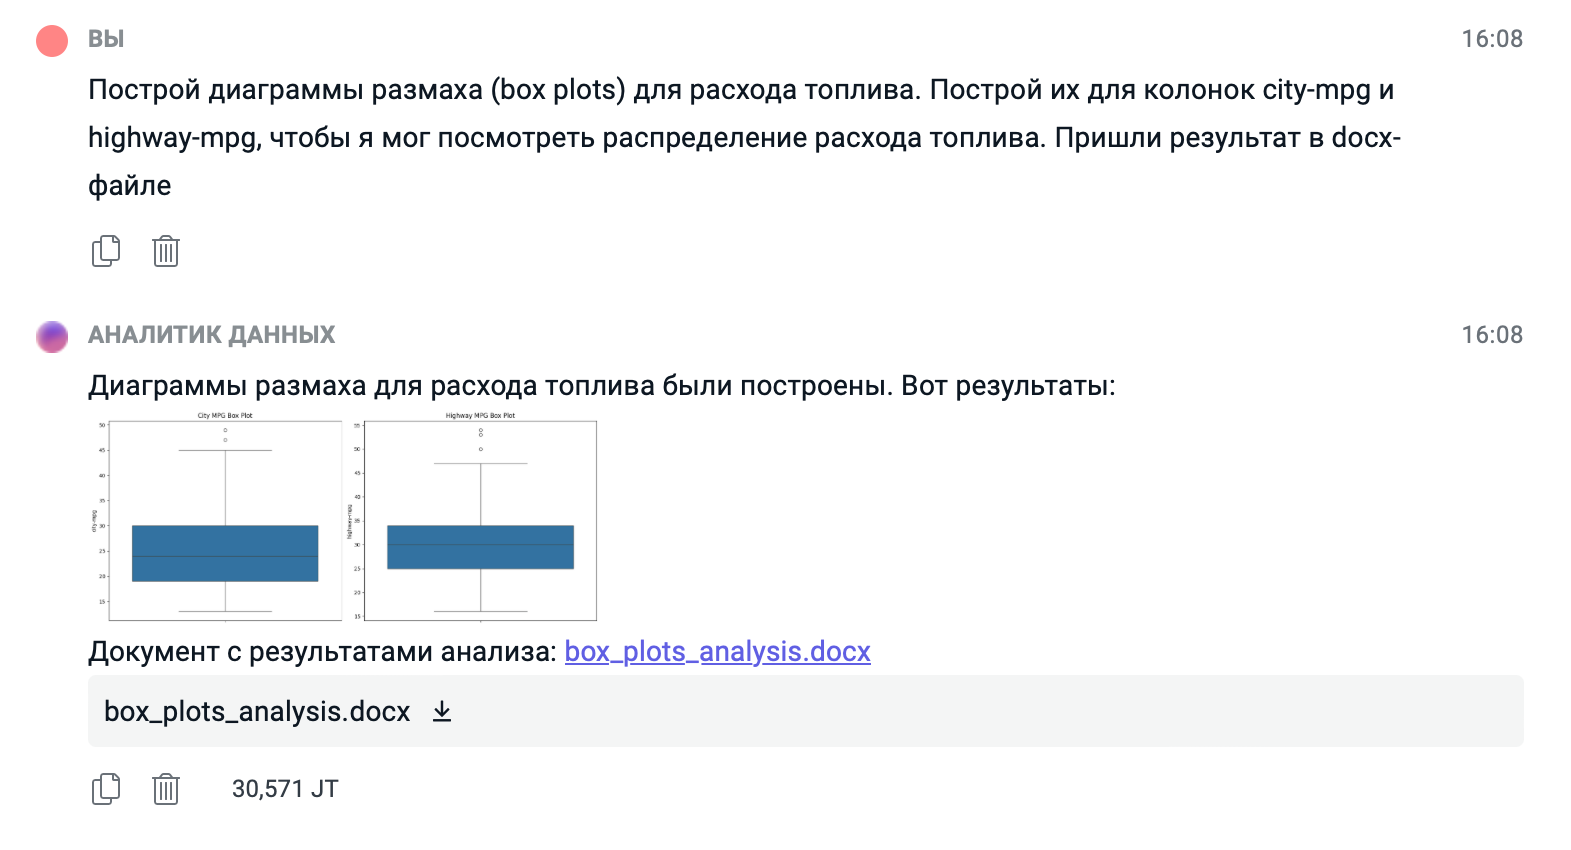This screenshot has width=1571, height=850.
Task: Click the red user avatar circle
Action: (52, 40)
